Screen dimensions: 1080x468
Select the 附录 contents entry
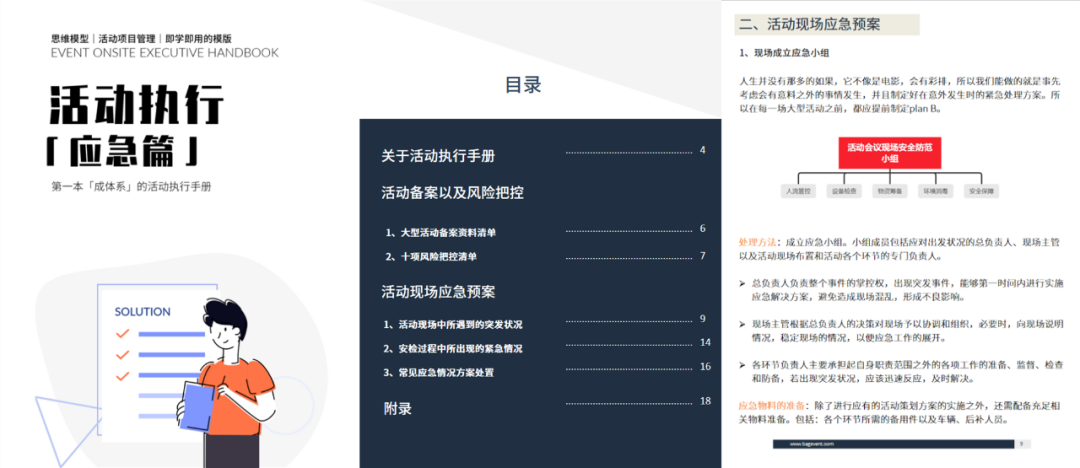397,408
